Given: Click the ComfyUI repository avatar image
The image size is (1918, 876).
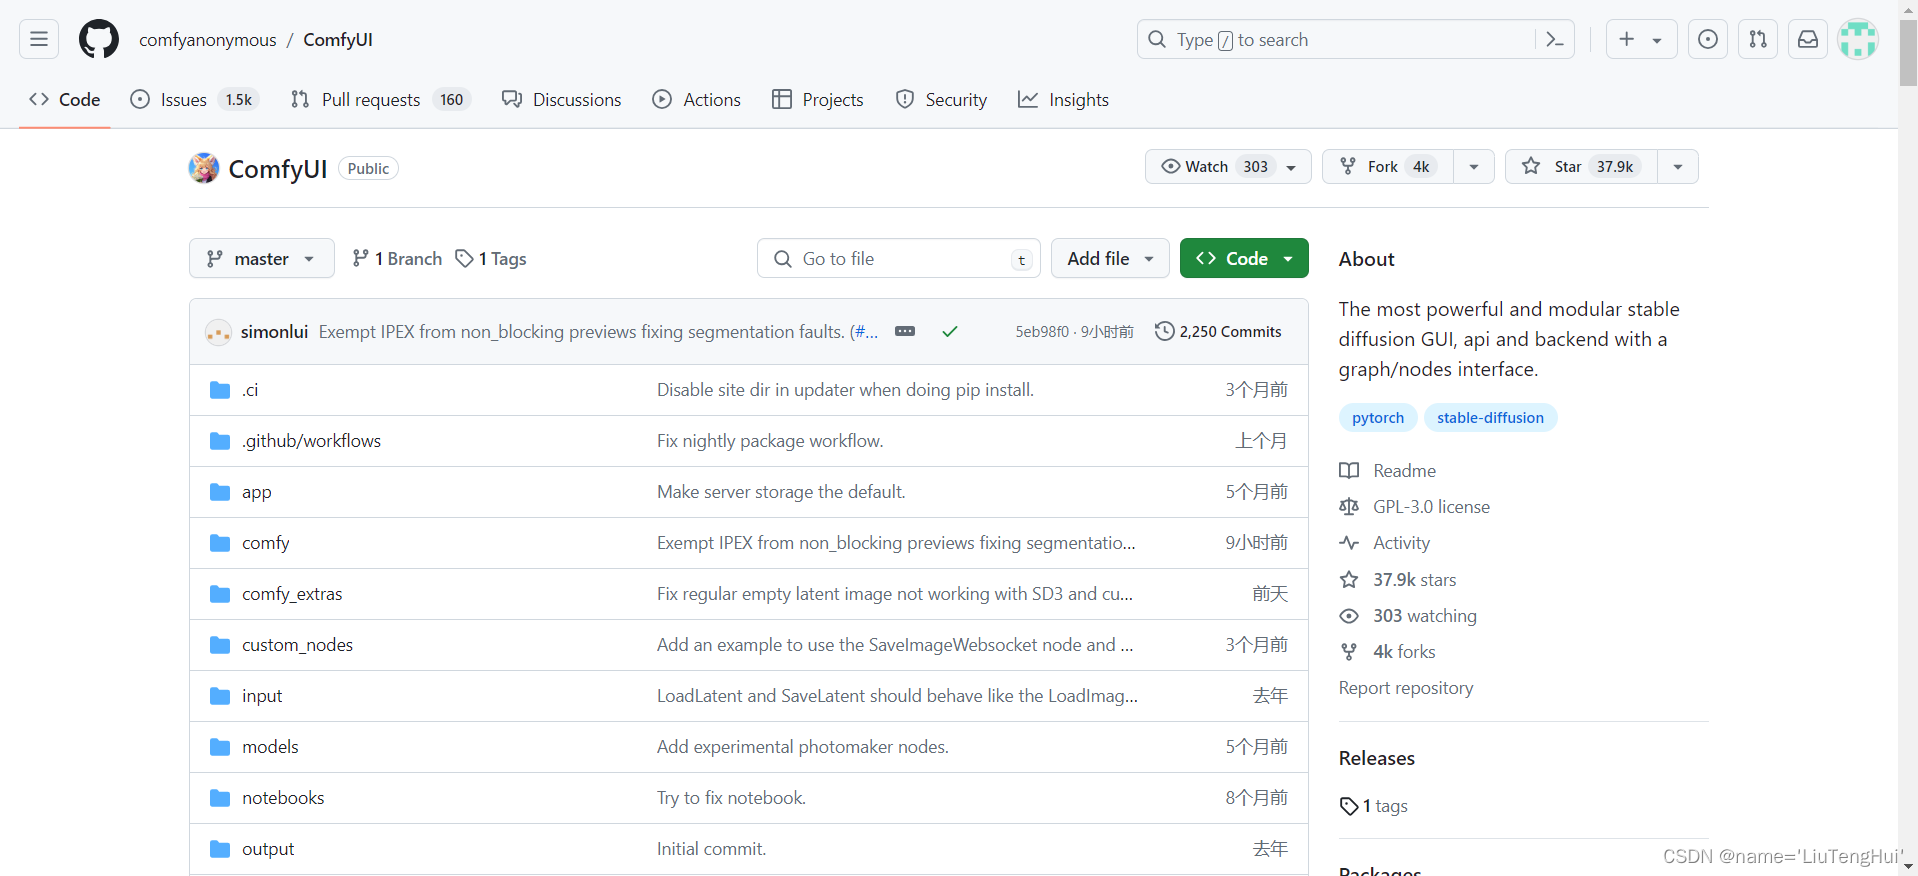Looking at the screenshot, I should coord(204,168).
